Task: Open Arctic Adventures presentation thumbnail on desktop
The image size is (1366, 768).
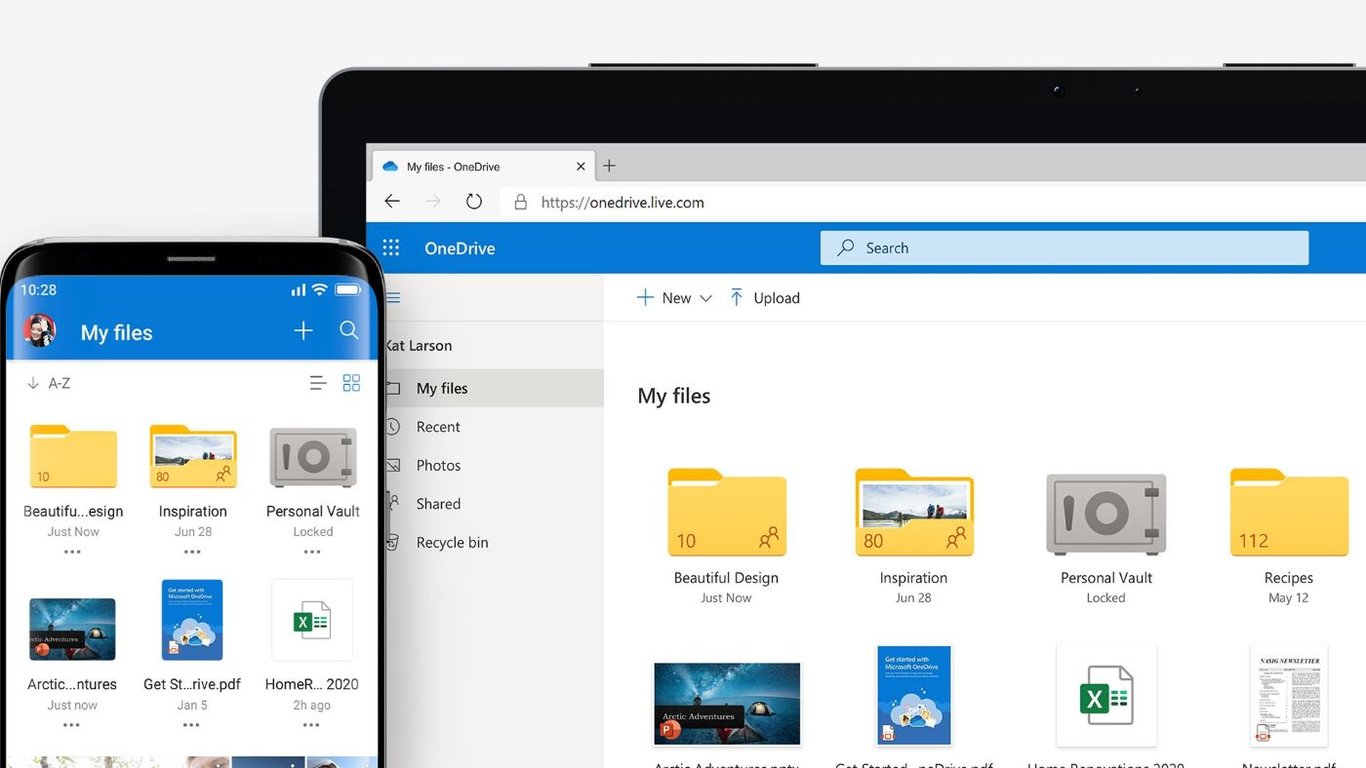Action: 727,704
